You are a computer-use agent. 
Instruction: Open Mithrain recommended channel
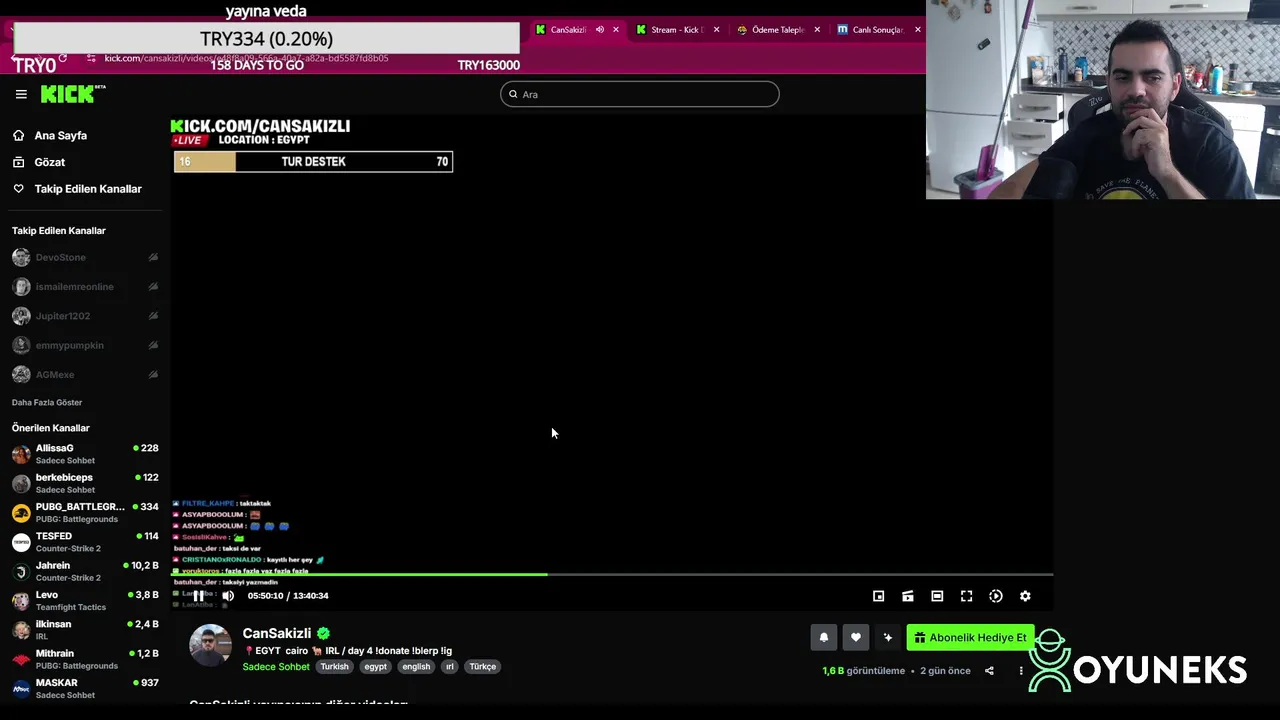[85, 659]
